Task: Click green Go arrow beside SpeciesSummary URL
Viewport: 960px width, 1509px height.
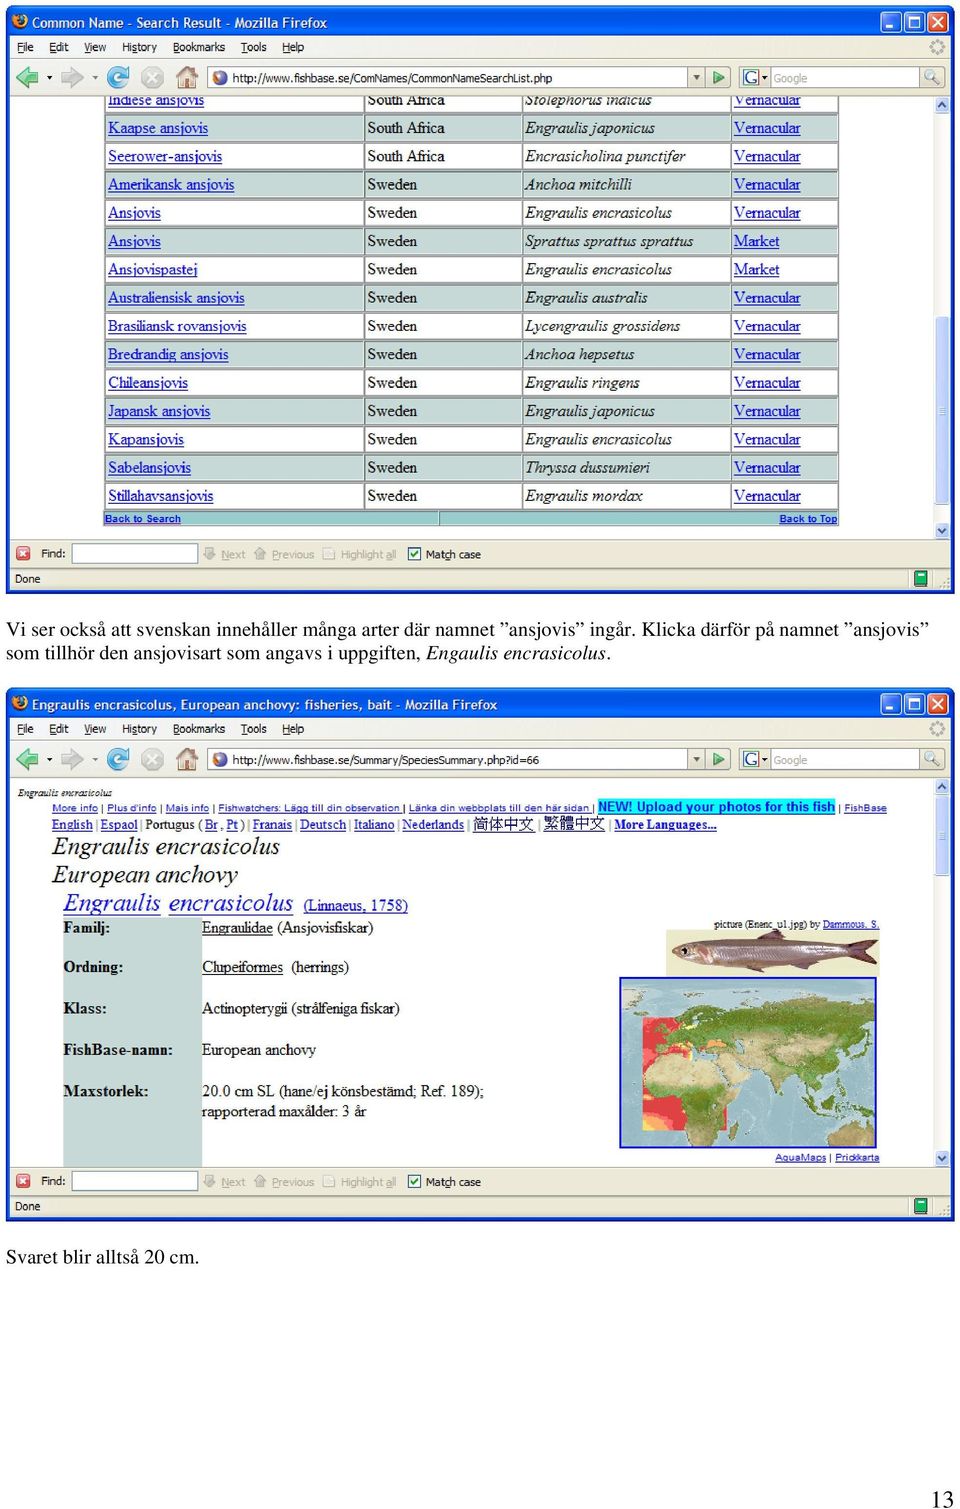Action: [x=718, y=759]
